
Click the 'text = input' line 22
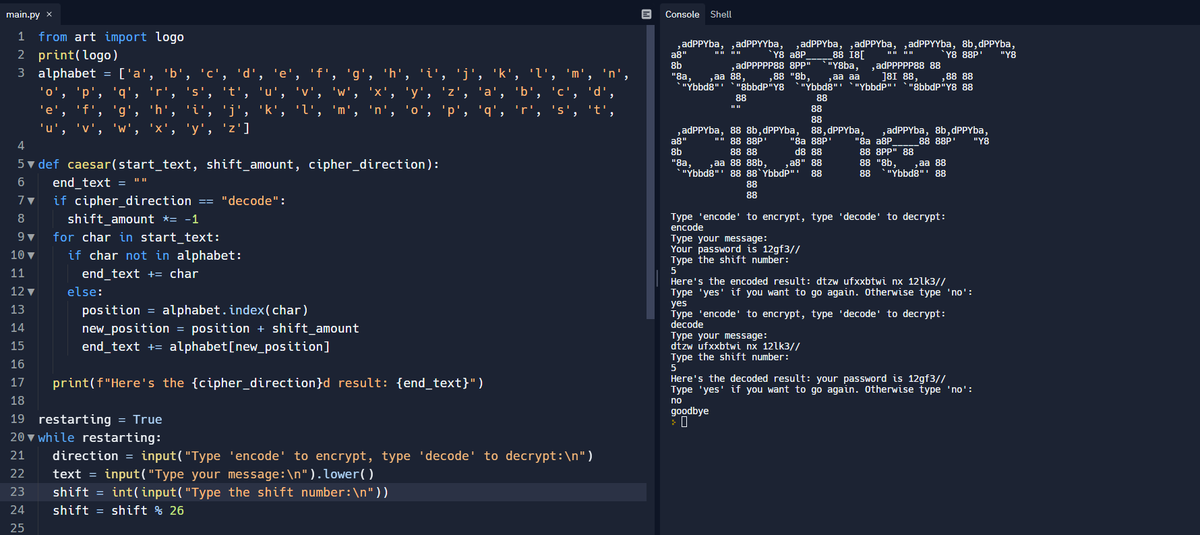click(213, 474)
